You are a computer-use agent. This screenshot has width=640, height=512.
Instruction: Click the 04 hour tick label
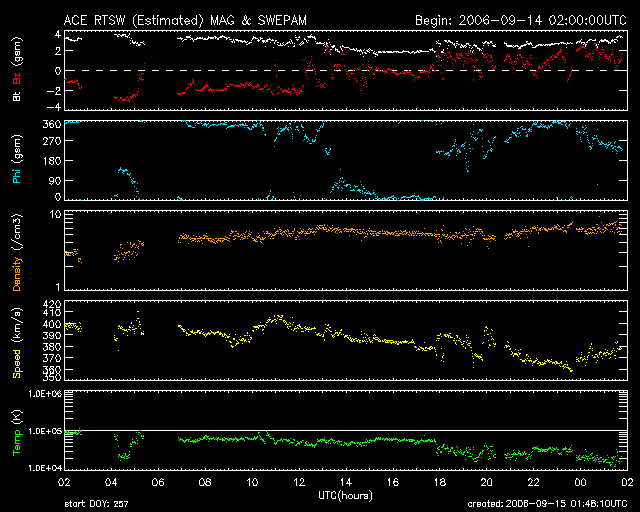[x=111, y=483]
